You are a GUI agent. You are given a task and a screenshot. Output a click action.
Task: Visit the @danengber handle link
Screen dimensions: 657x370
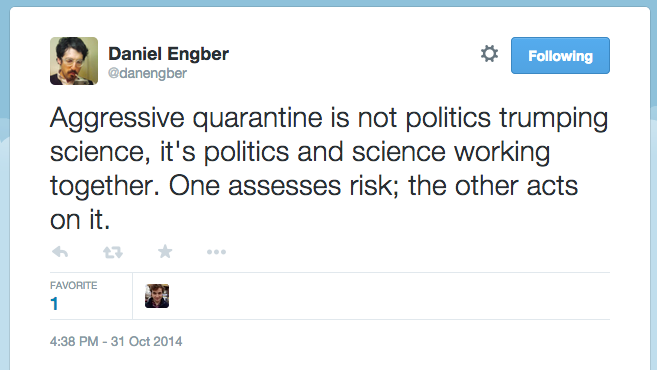(147, 73)
